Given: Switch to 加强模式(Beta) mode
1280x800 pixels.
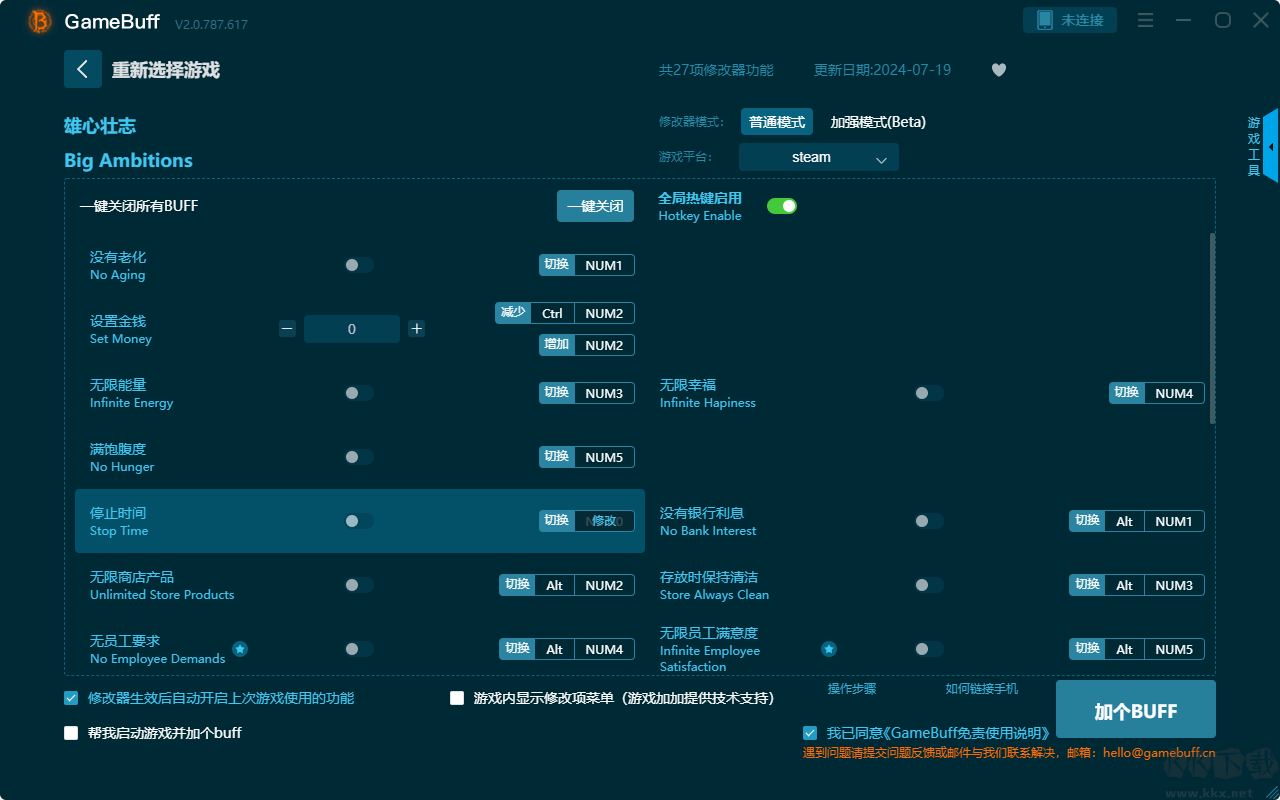Looking at the screenshot, I should pyautogui.click(x=877, y=122).
